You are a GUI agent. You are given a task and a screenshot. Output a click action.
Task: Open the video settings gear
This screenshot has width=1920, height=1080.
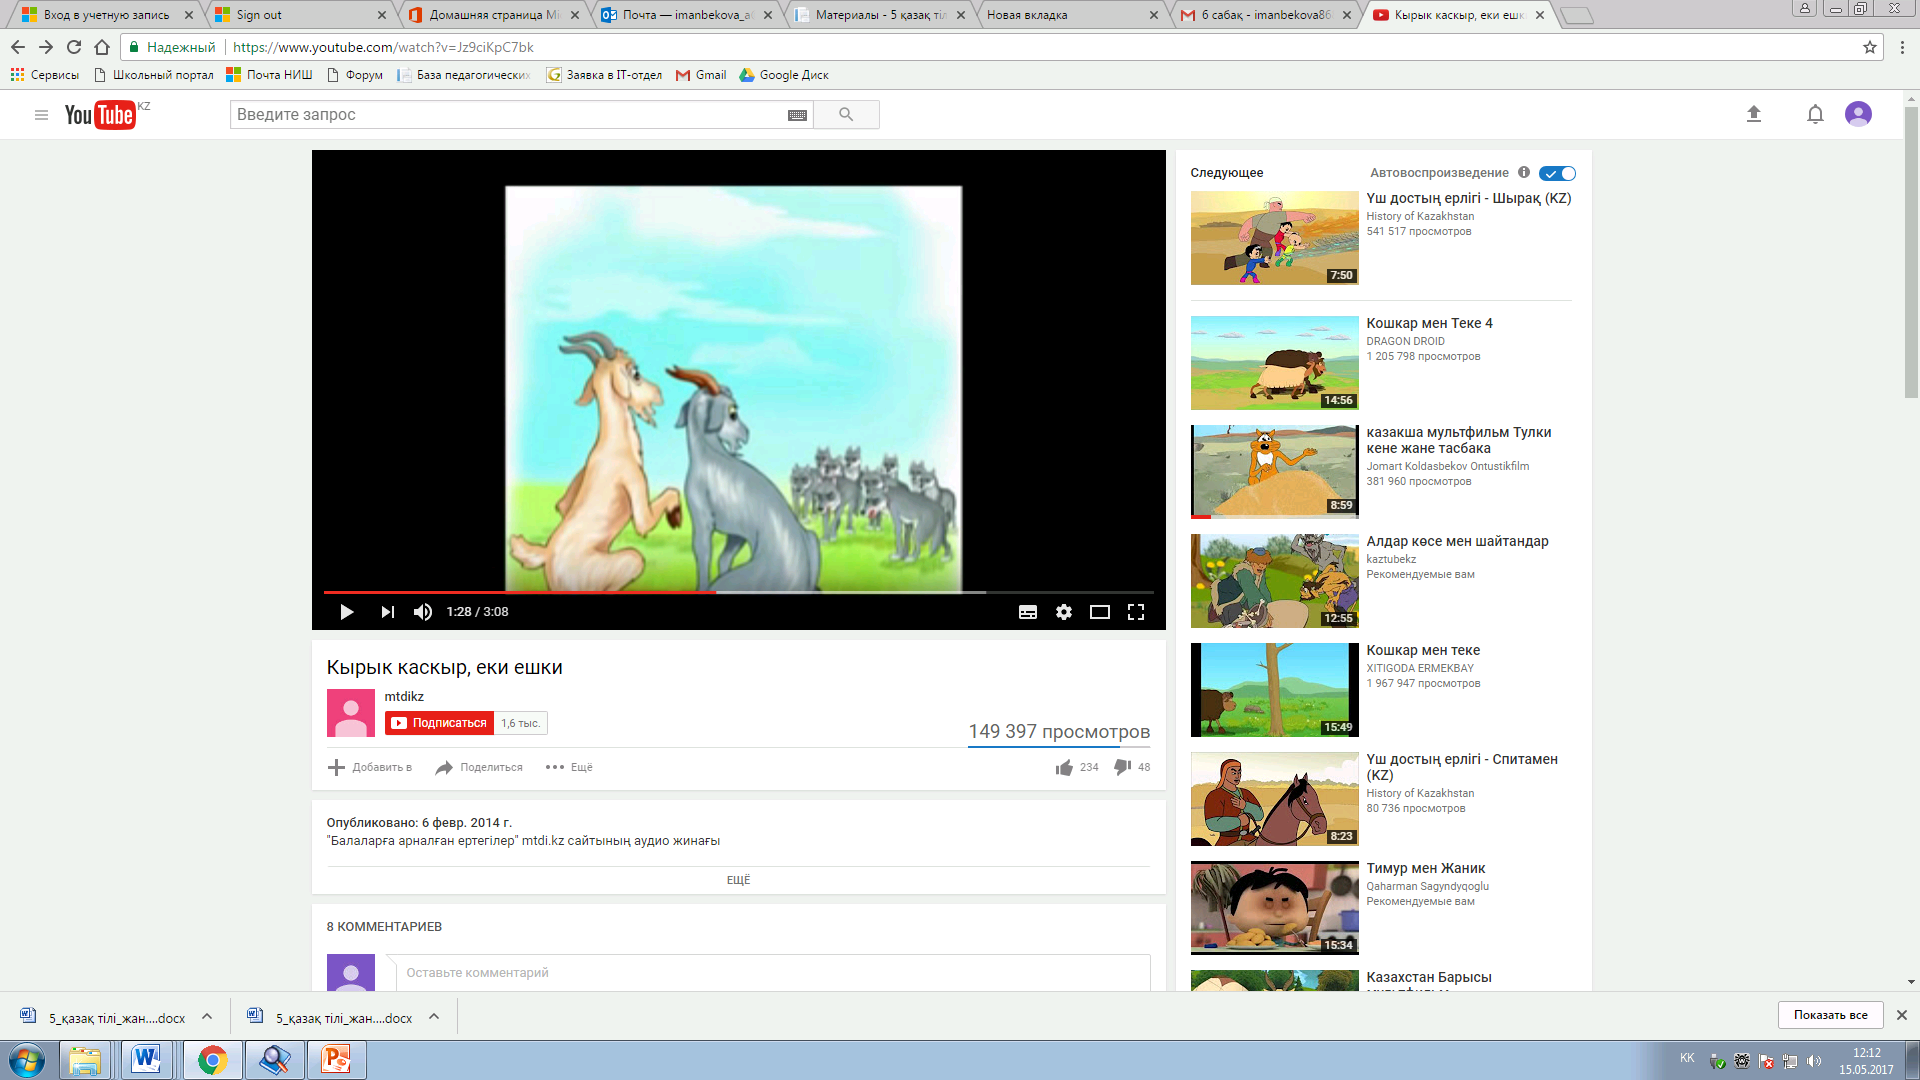pos(1064,612)
